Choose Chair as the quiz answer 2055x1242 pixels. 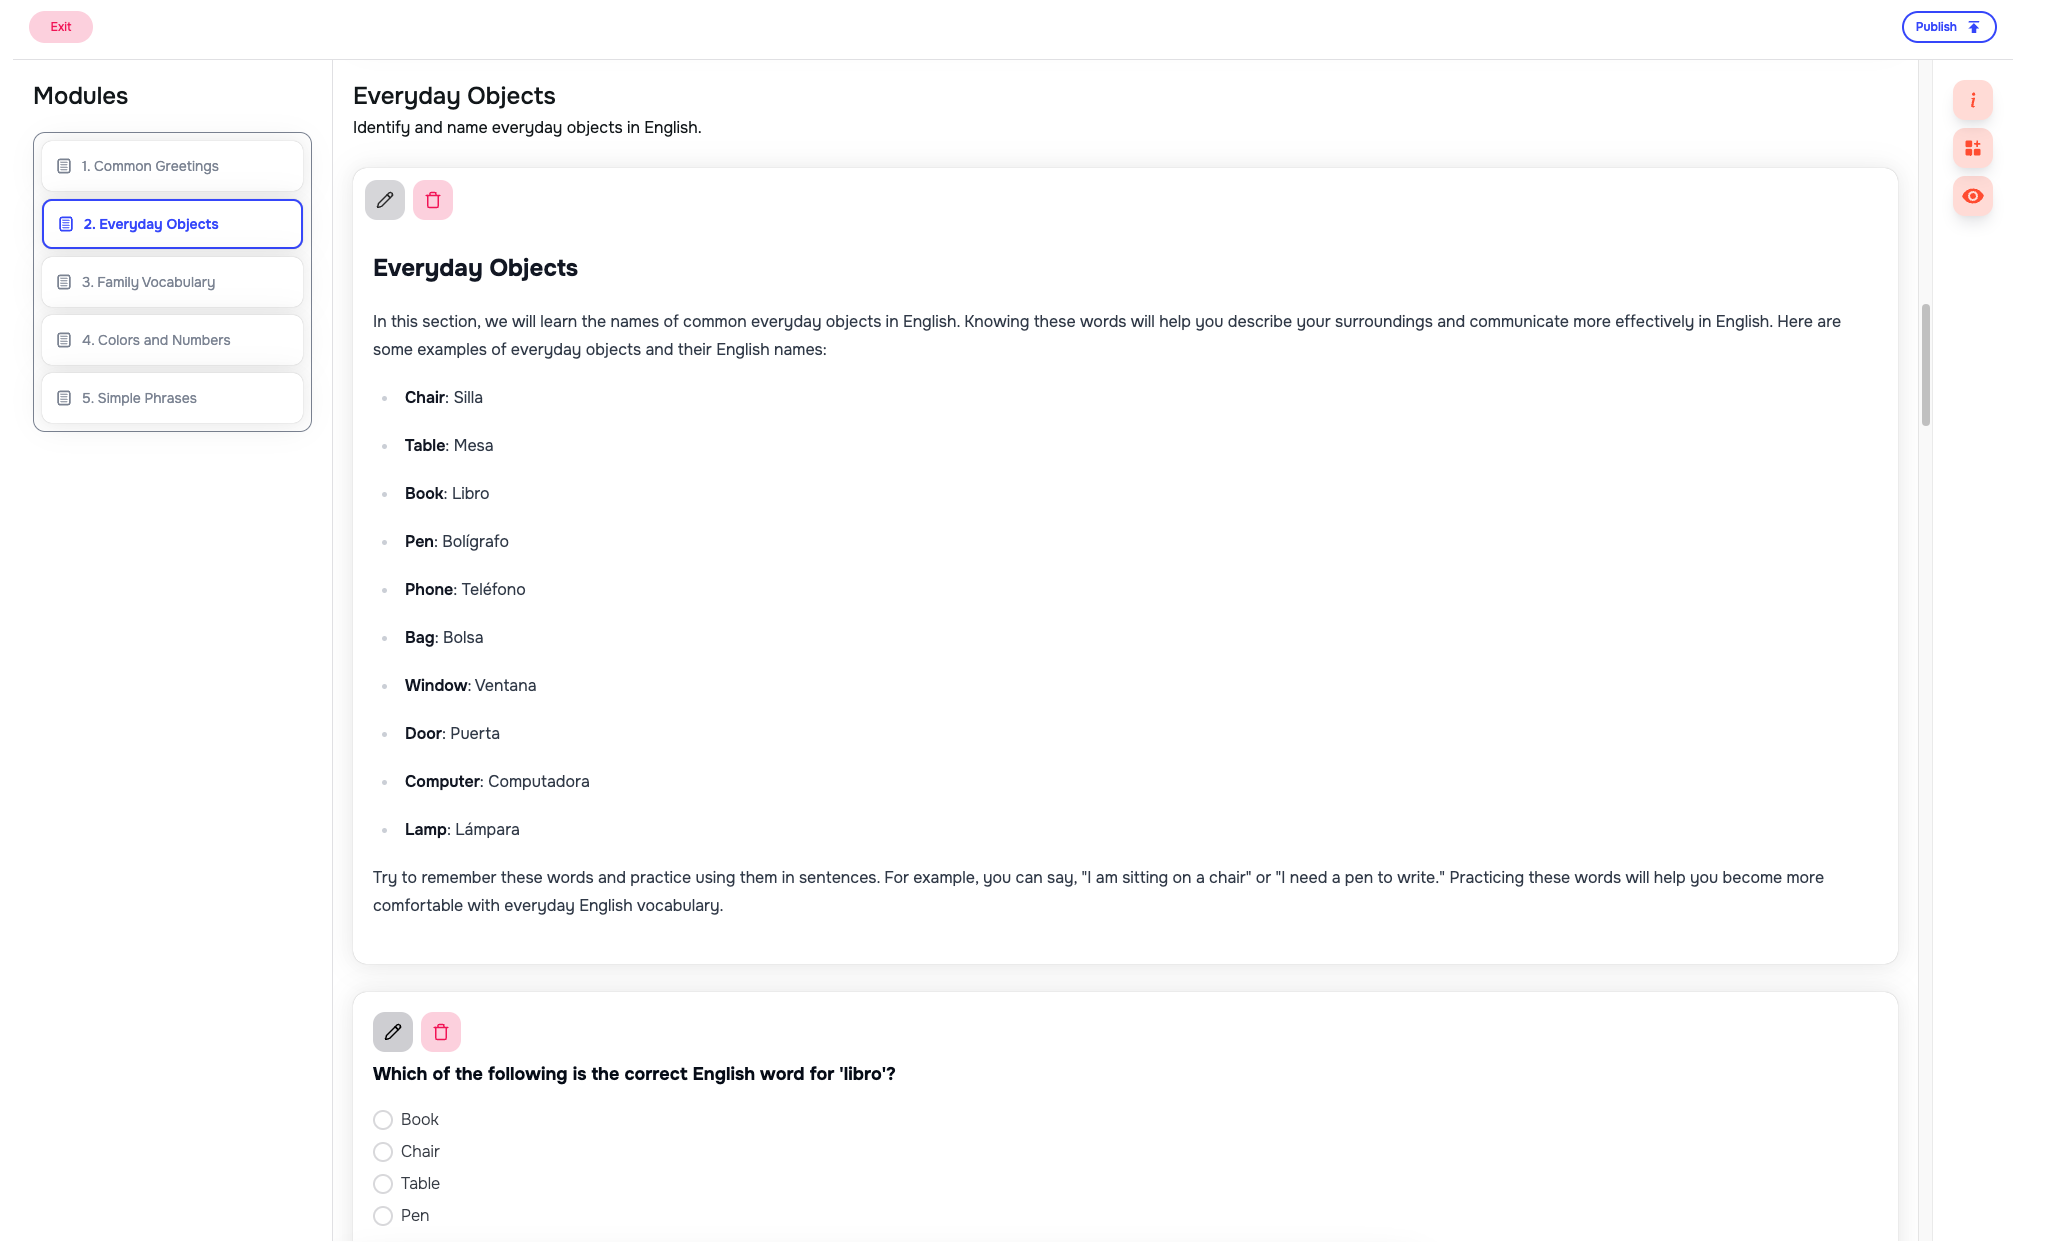coord(382,1152)
